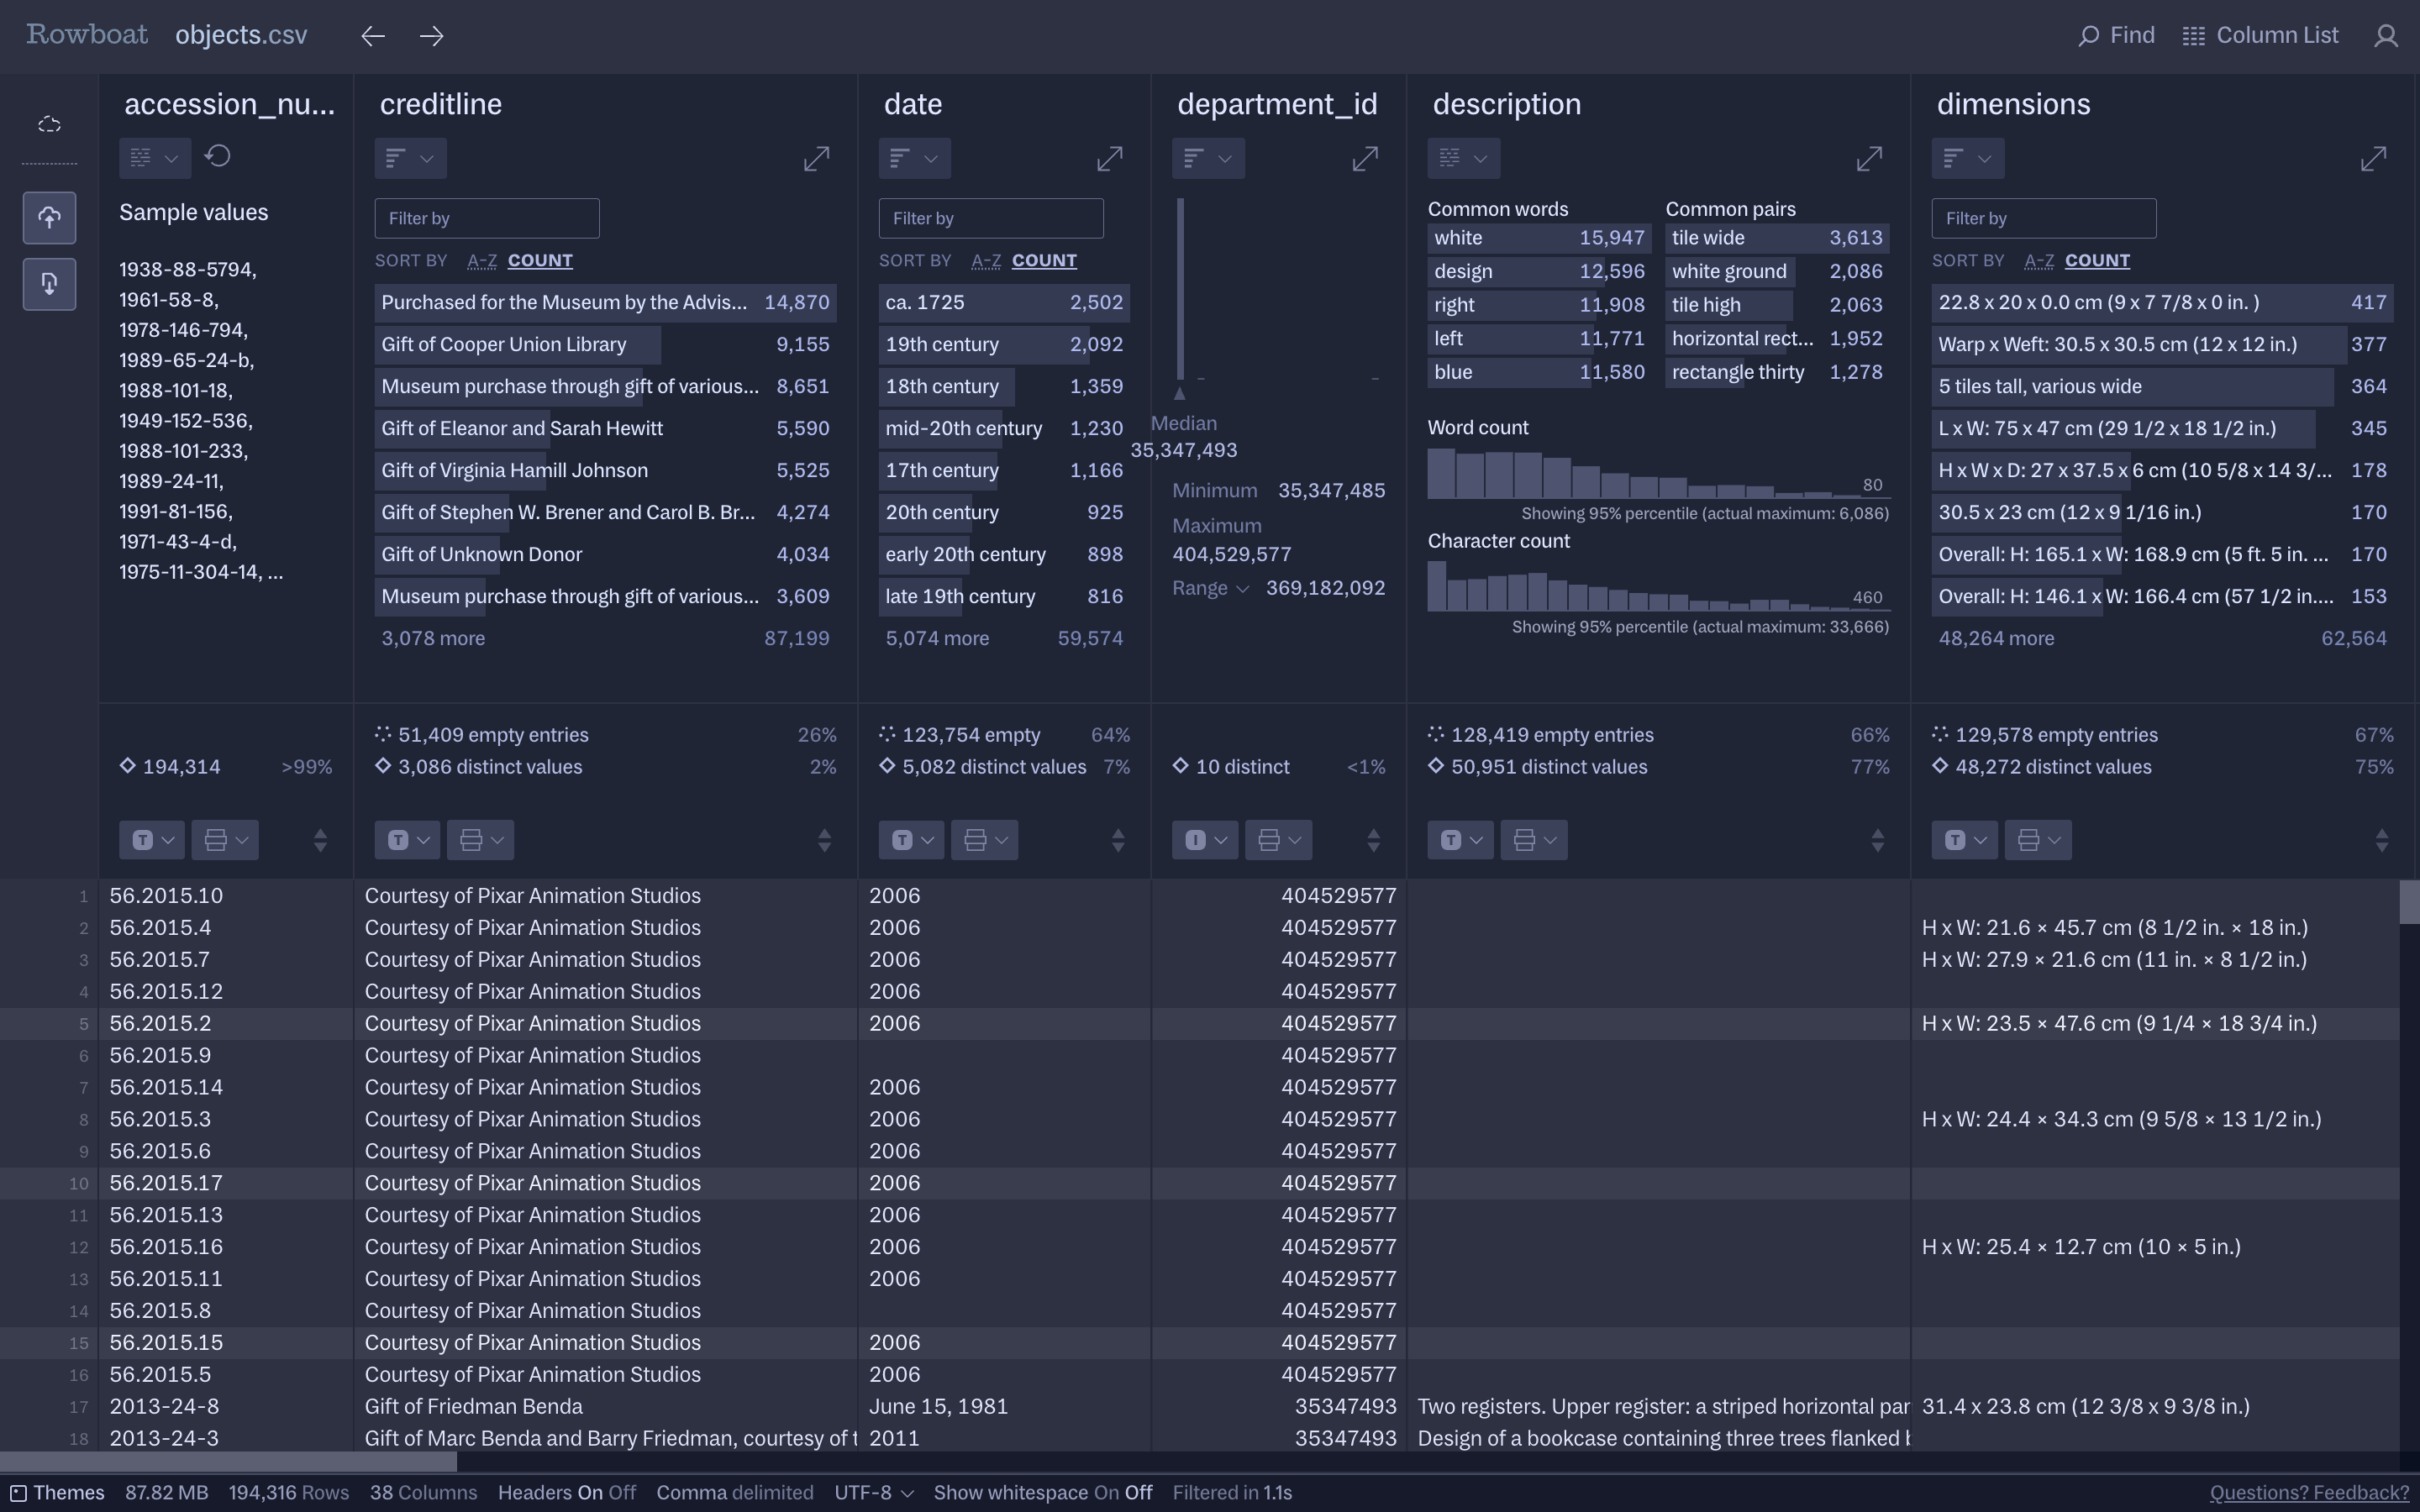Image resolution: width=2420 pixels, height=1512 pixels.
Task: Show 3,078 more creditline values
Action: click(x=433, y=638)
